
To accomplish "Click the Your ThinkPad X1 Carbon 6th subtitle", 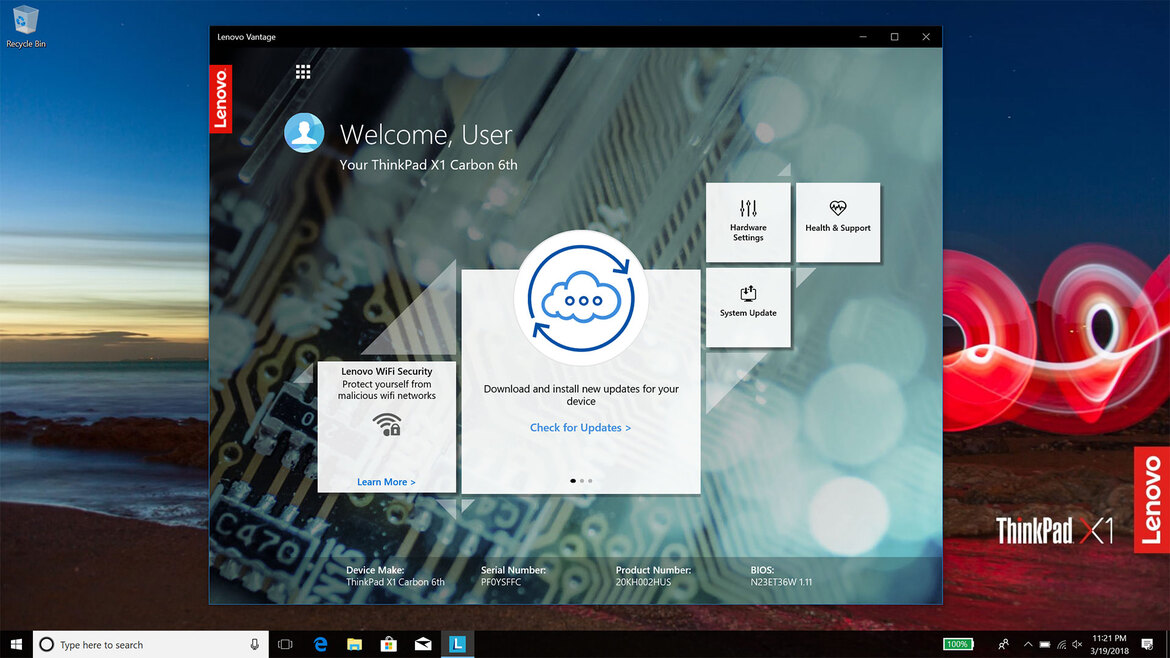I will [x=428, y=165].
